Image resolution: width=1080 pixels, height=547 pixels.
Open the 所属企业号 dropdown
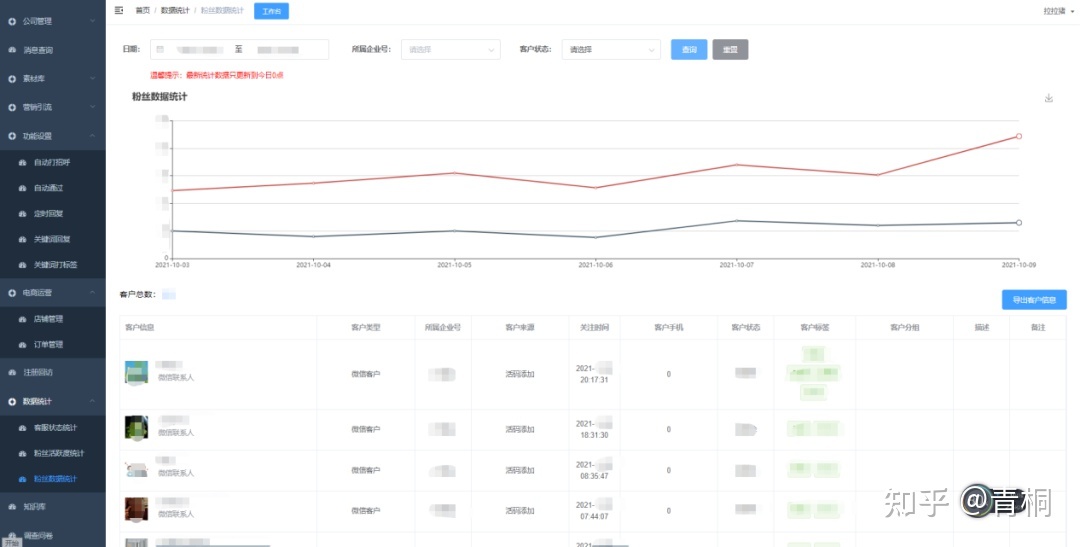pos(450,49)
